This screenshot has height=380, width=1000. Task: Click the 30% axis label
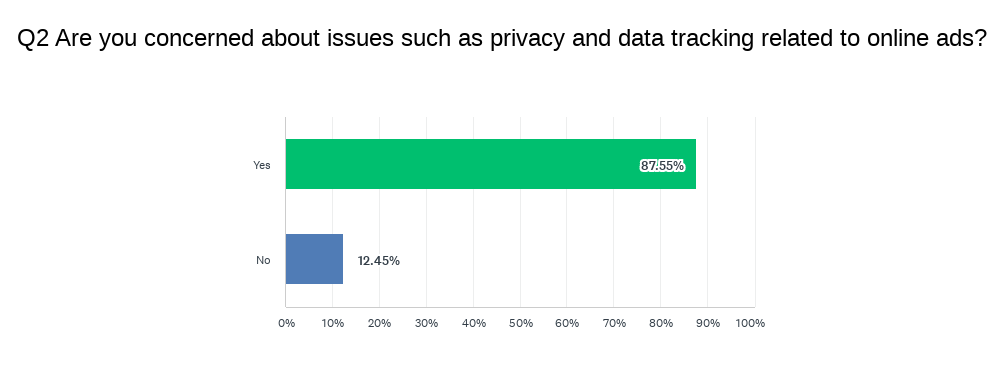(x=426, y=323)
